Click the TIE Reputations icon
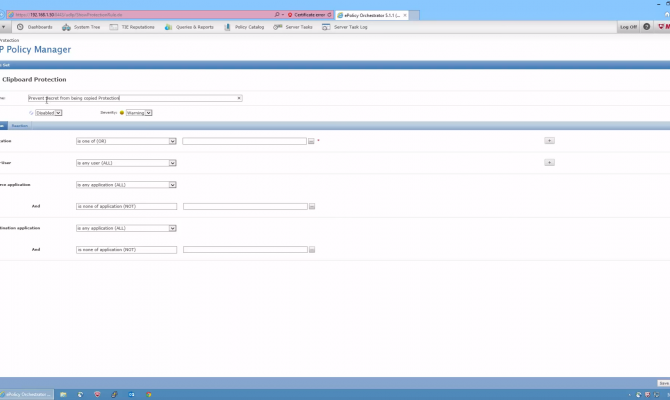The image size is (670, 400). [114, 27]
